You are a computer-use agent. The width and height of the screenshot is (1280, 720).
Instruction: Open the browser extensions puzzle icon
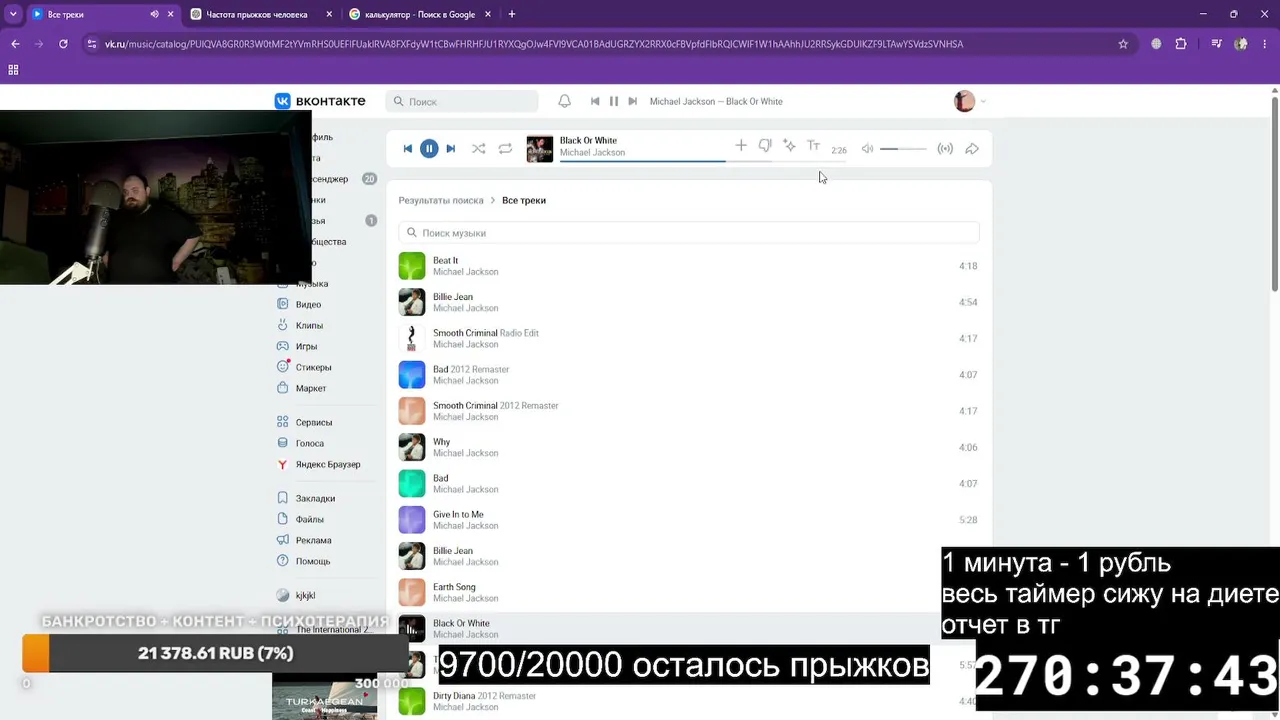[1181, 44]
